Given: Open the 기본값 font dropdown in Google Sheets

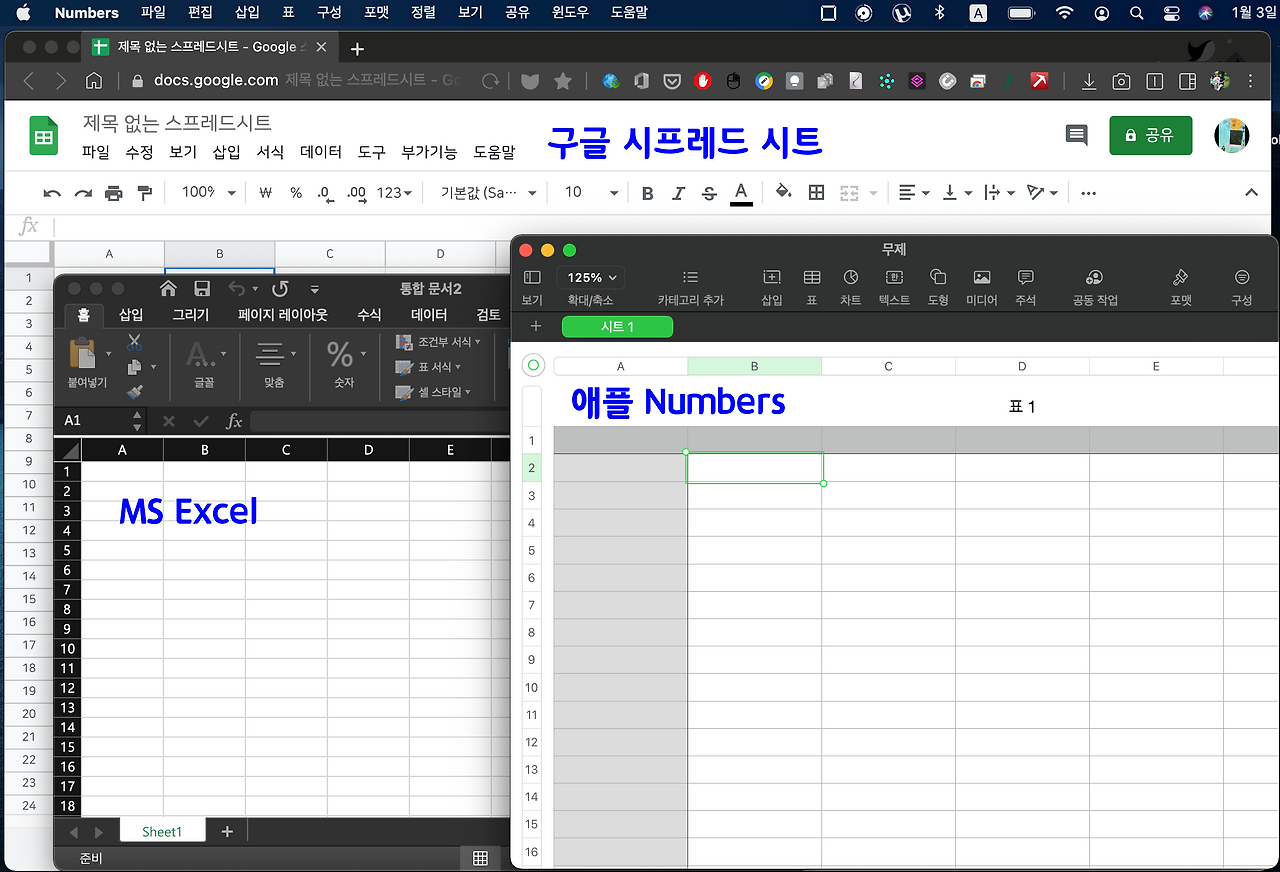Looking at the screenshot, I should [x=489, y=193].
